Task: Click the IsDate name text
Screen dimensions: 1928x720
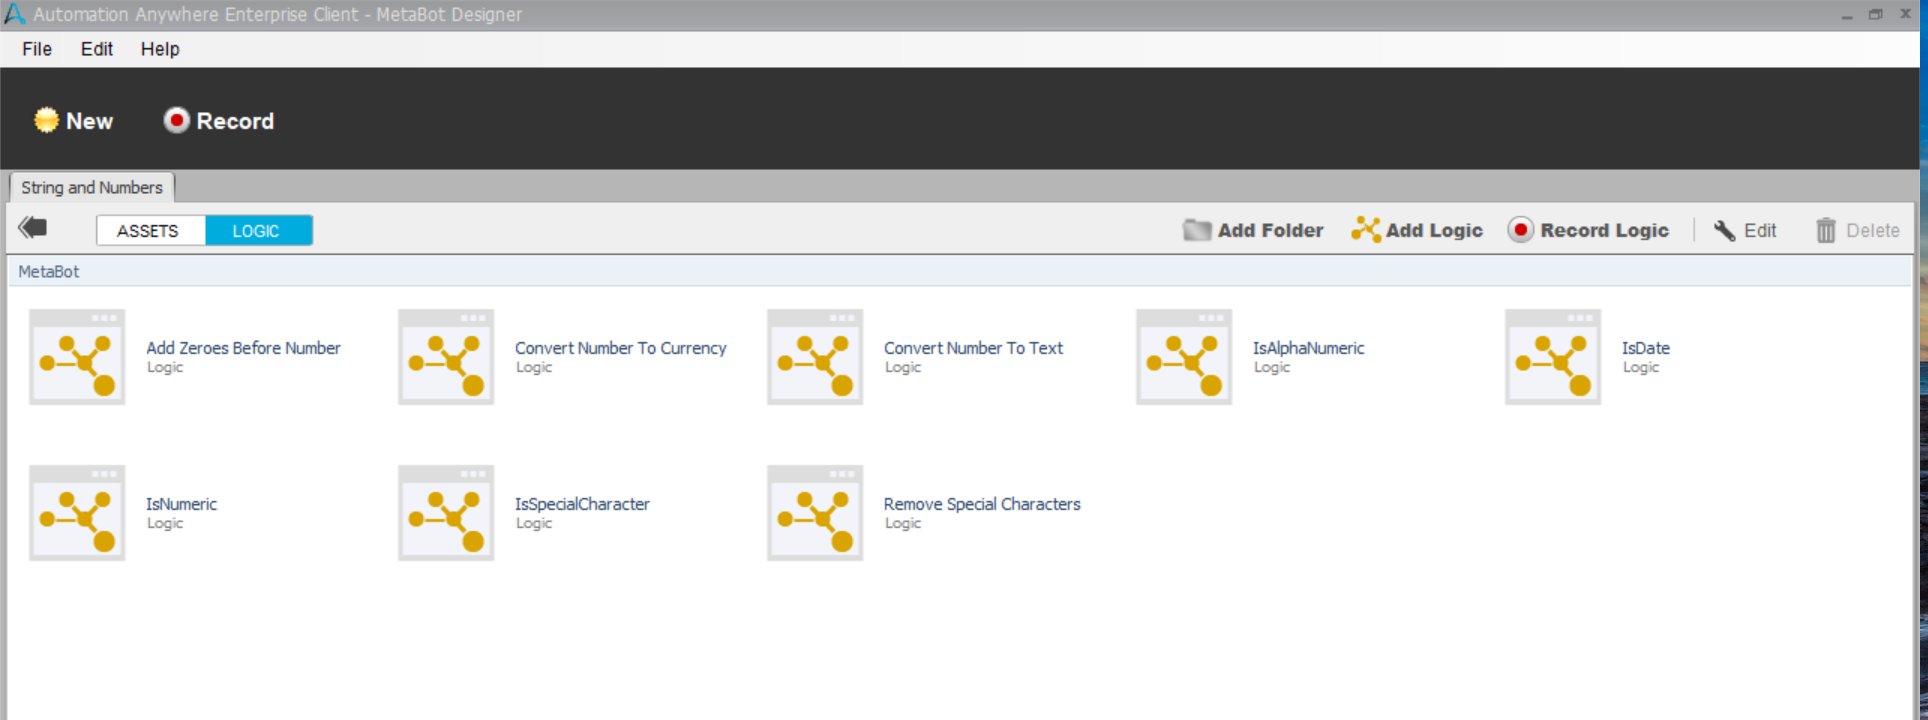Action: (x=1645, y=348)
